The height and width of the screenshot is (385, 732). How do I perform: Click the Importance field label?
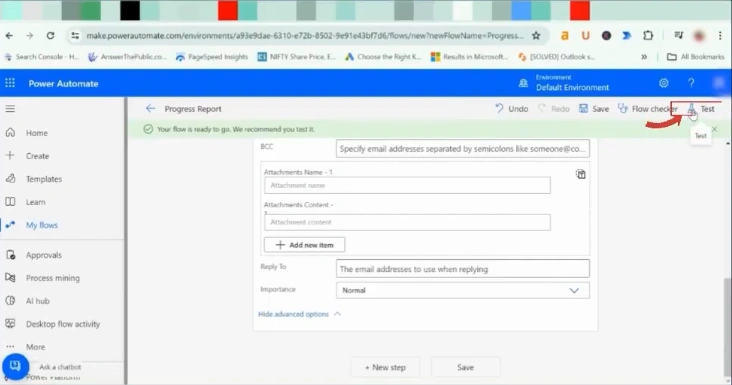pos(278,289)
